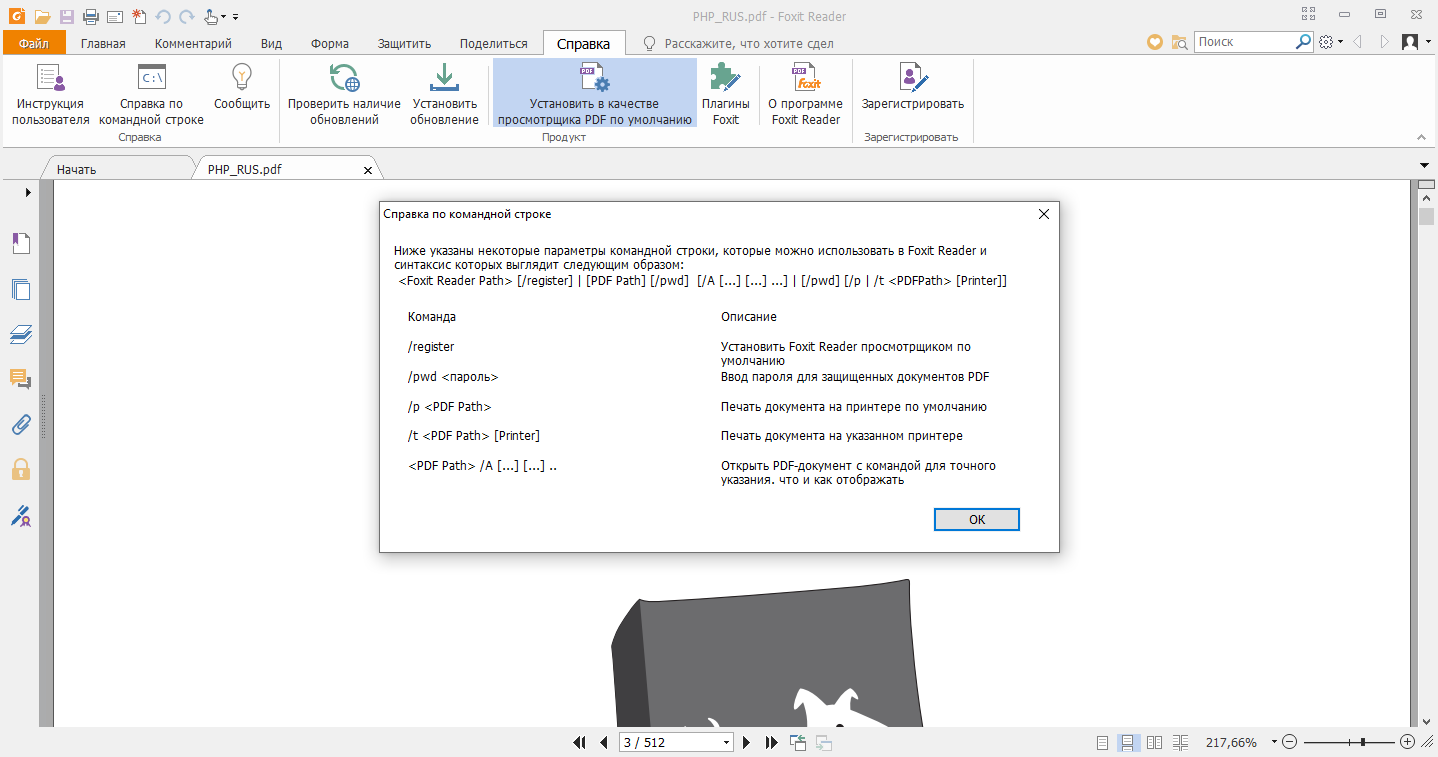Image resolution: width=1438 pixels, height=757 pixels.
Task: Undo the last action
Action: point(164,16)
